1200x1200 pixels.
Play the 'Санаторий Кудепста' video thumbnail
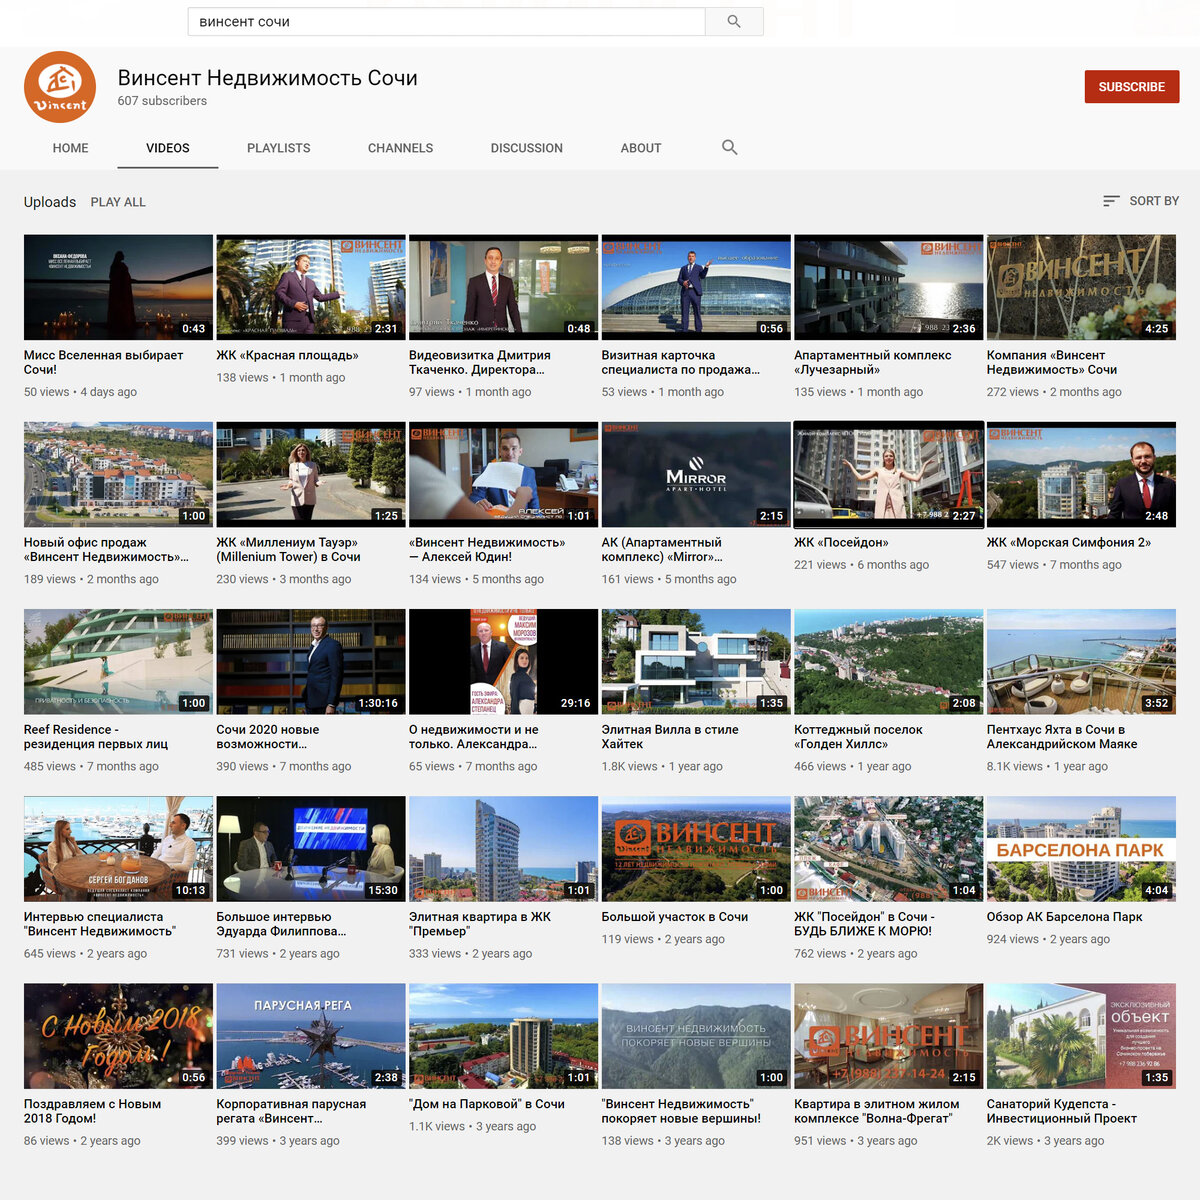pyautogui.click(x=1081, y=1036)
